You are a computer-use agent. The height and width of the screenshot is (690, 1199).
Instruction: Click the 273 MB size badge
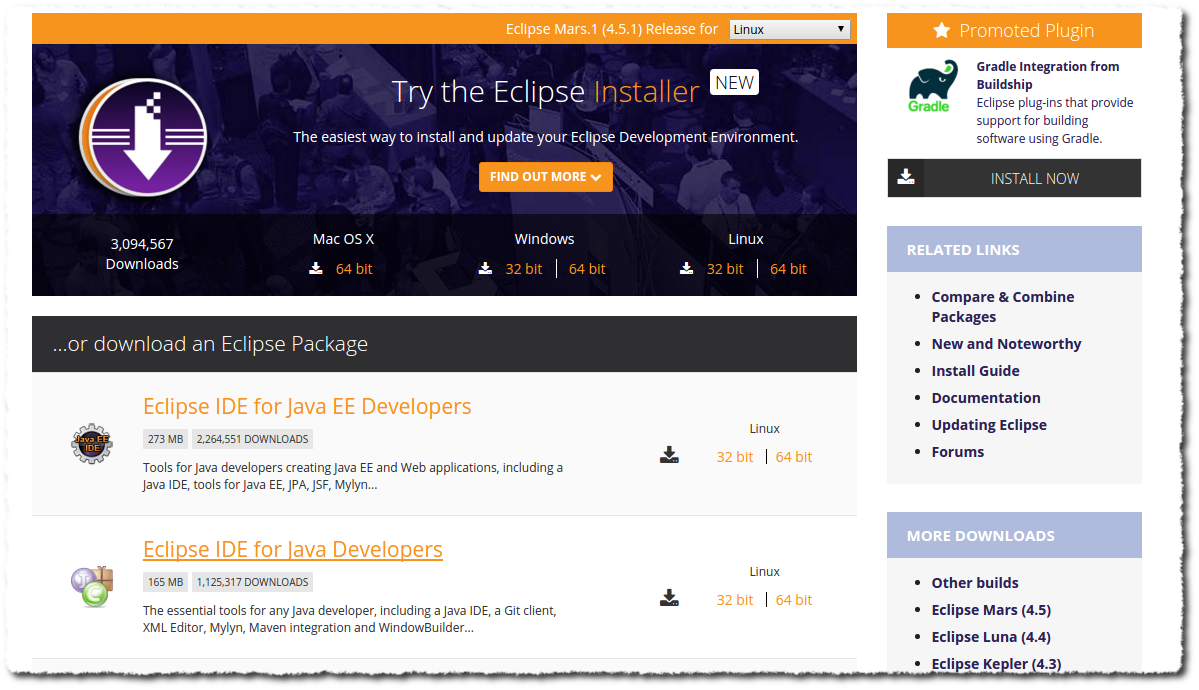pos(165,439)
